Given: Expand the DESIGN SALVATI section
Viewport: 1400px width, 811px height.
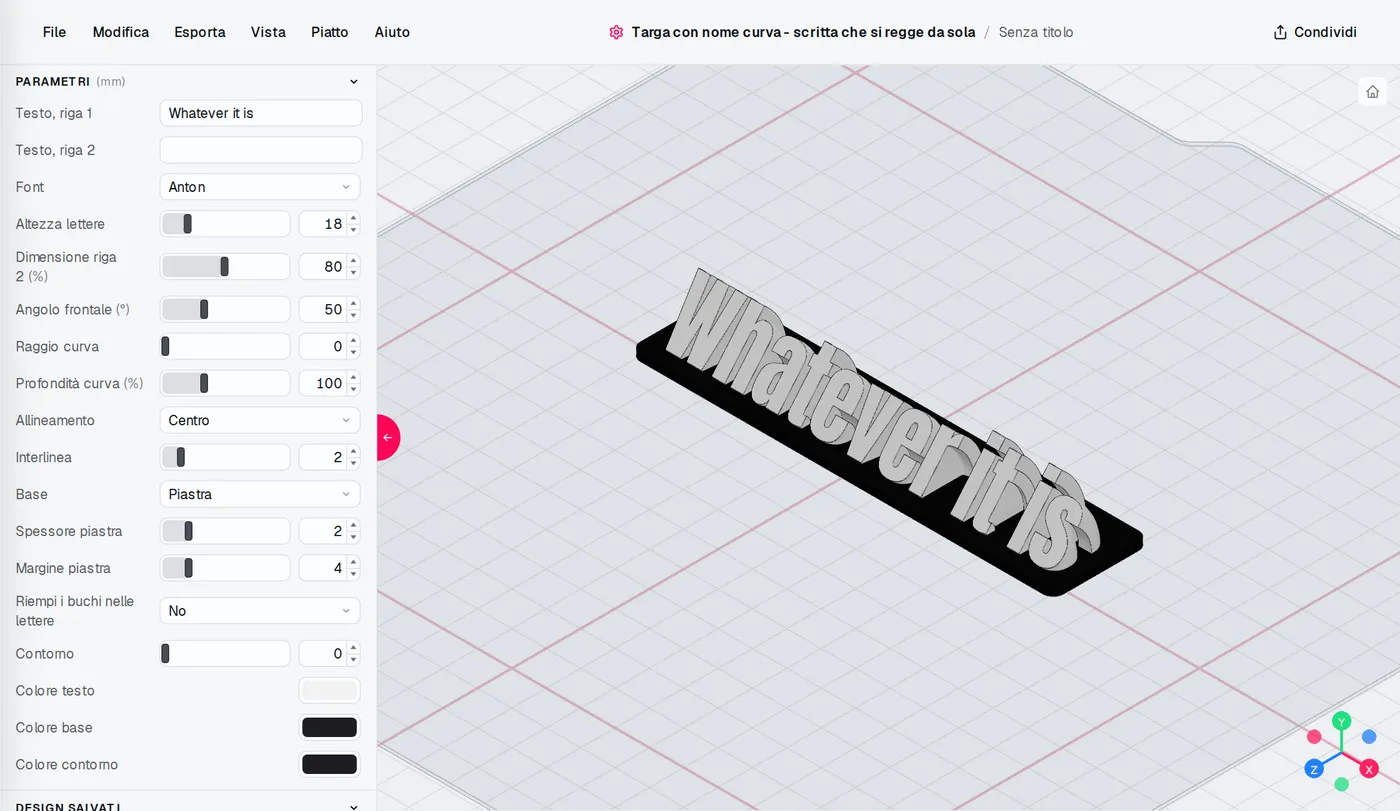Looking at the screenshot, I should click(x=353, y=807).
